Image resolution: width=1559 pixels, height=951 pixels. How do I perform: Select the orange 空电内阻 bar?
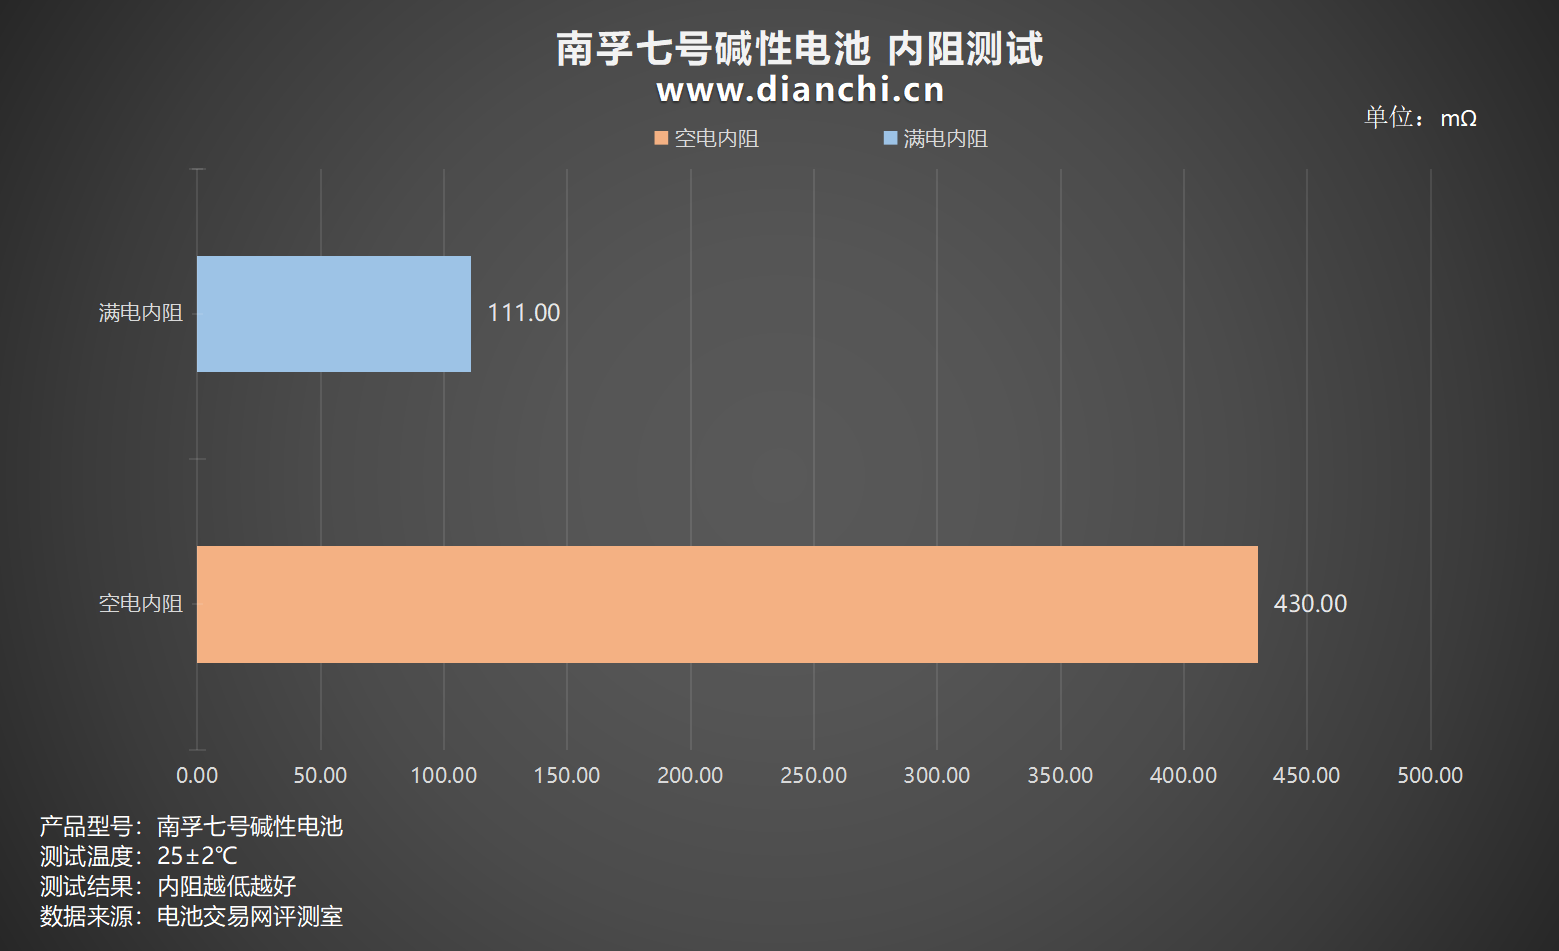click(727, 604)
